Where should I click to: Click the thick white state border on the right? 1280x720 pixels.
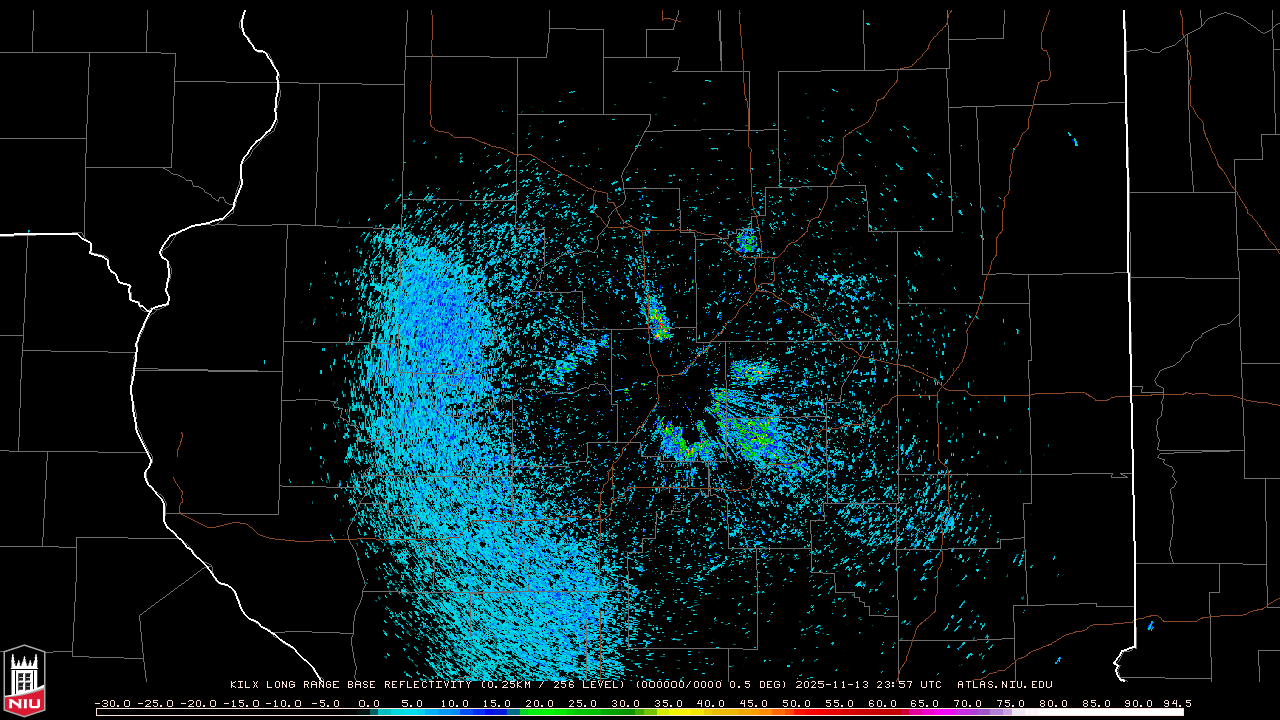pos(1130,300)
